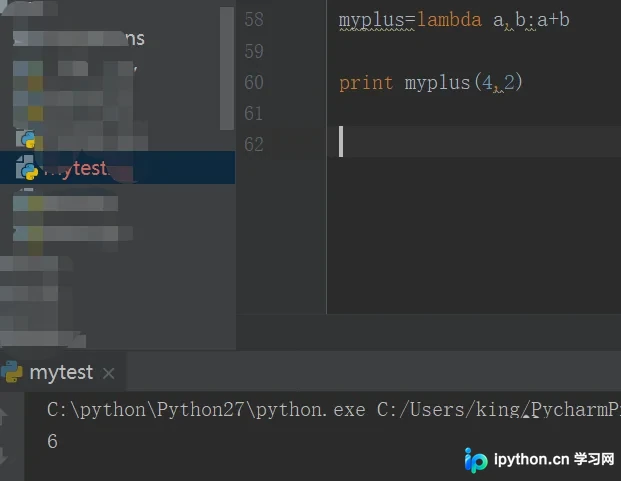
Task: Click the python.exe command line in console
Action: pos(334,410)
